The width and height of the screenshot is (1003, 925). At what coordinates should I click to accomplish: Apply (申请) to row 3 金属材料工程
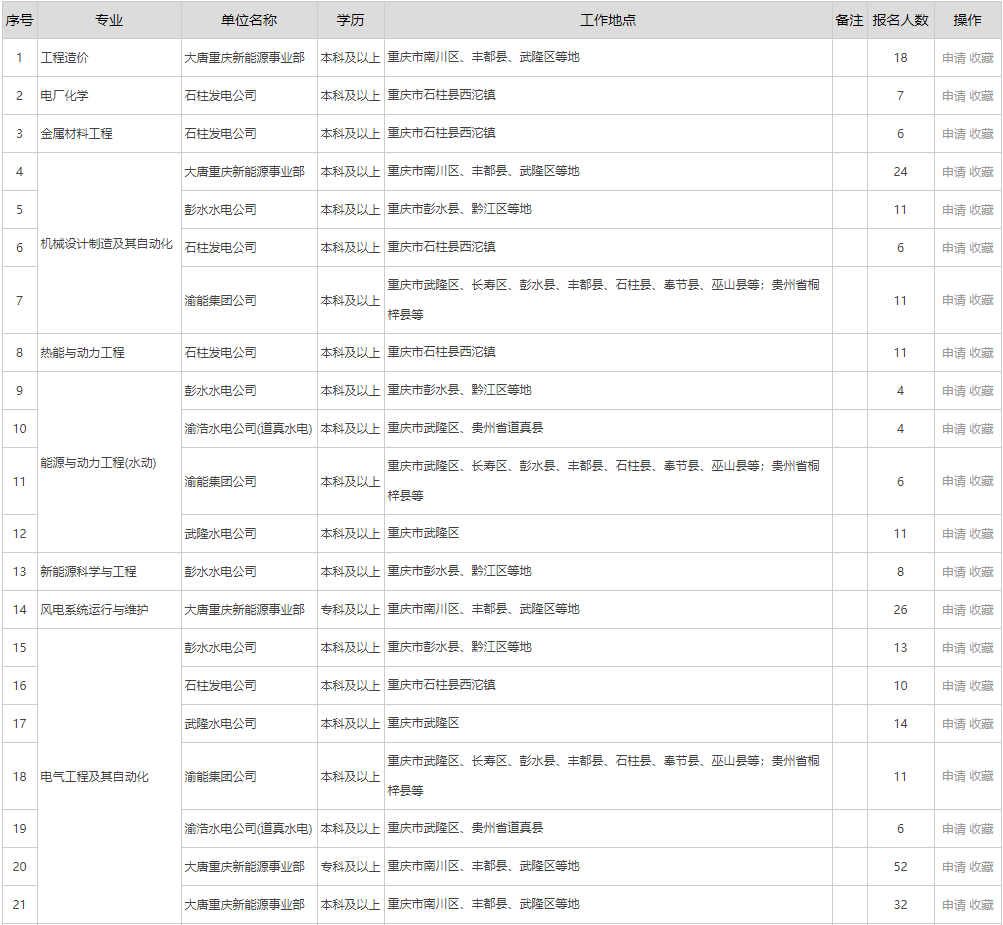[953, 134]
